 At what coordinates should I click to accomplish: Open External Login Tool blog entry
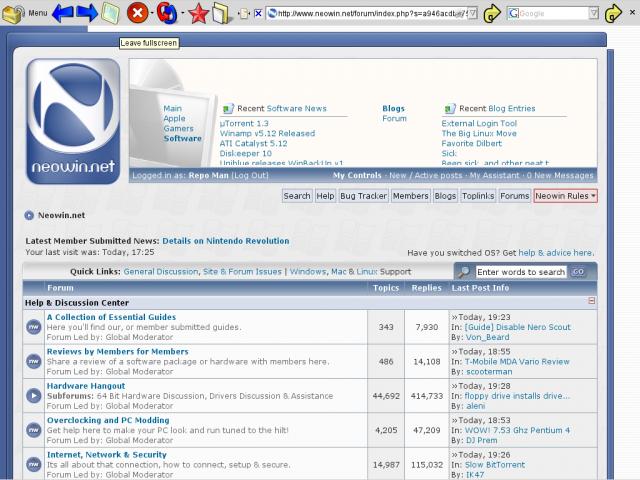(x=479, y=123)
